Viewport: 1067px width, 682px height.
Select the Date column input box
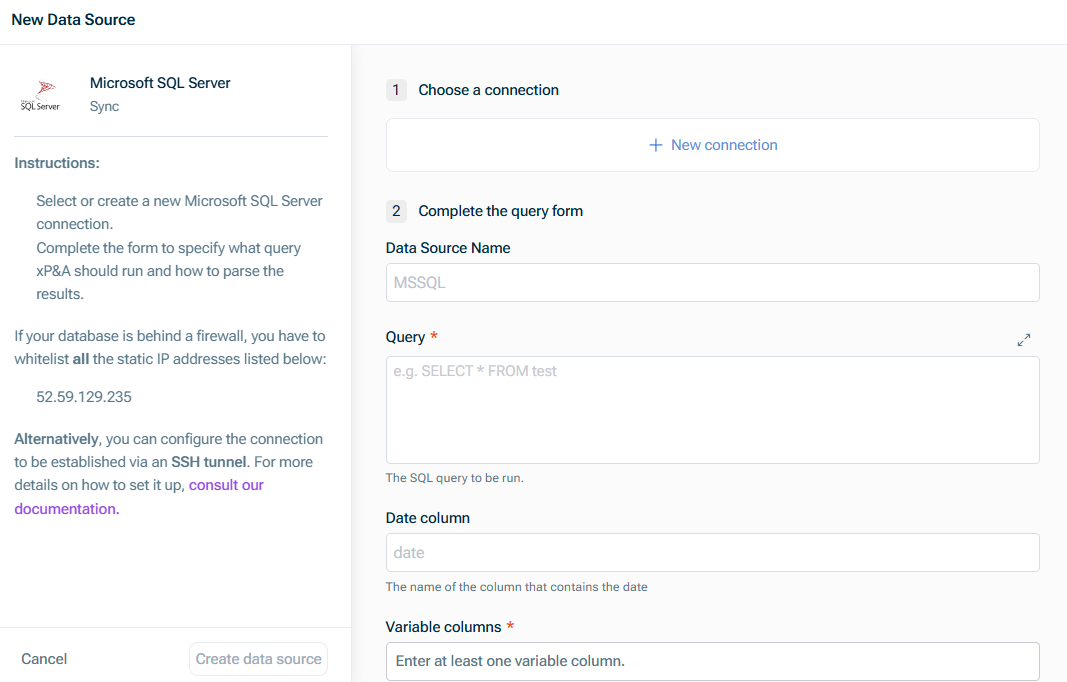712,552
